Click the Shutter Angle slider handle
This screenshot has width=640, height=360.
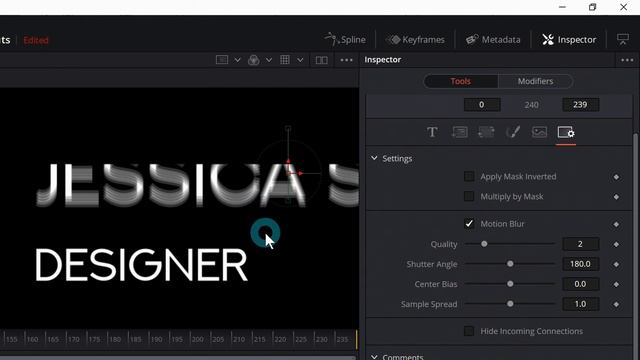(510, 264)
